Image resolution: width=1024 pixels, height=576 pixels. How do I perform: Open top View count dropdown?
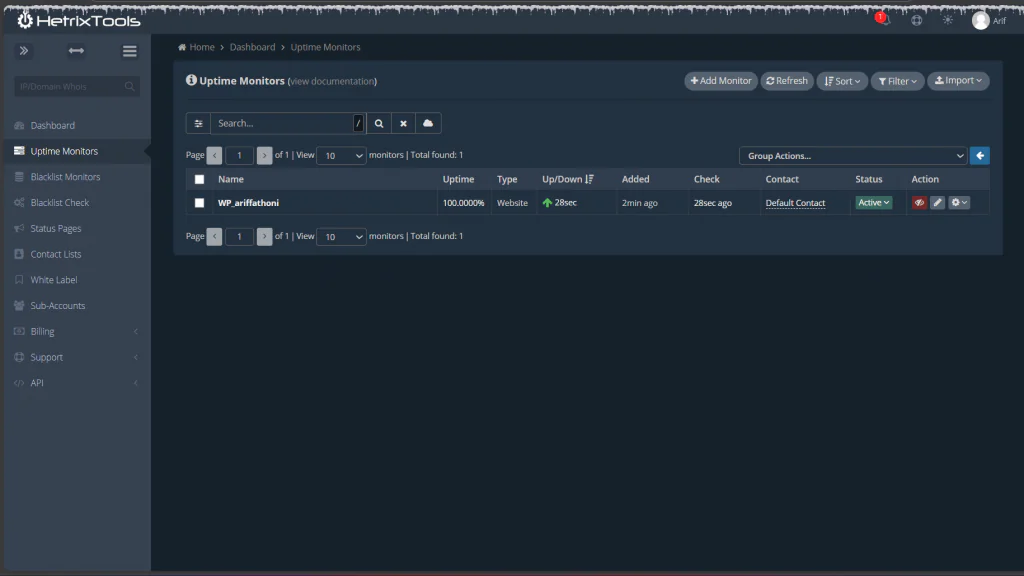coord(341,155)
